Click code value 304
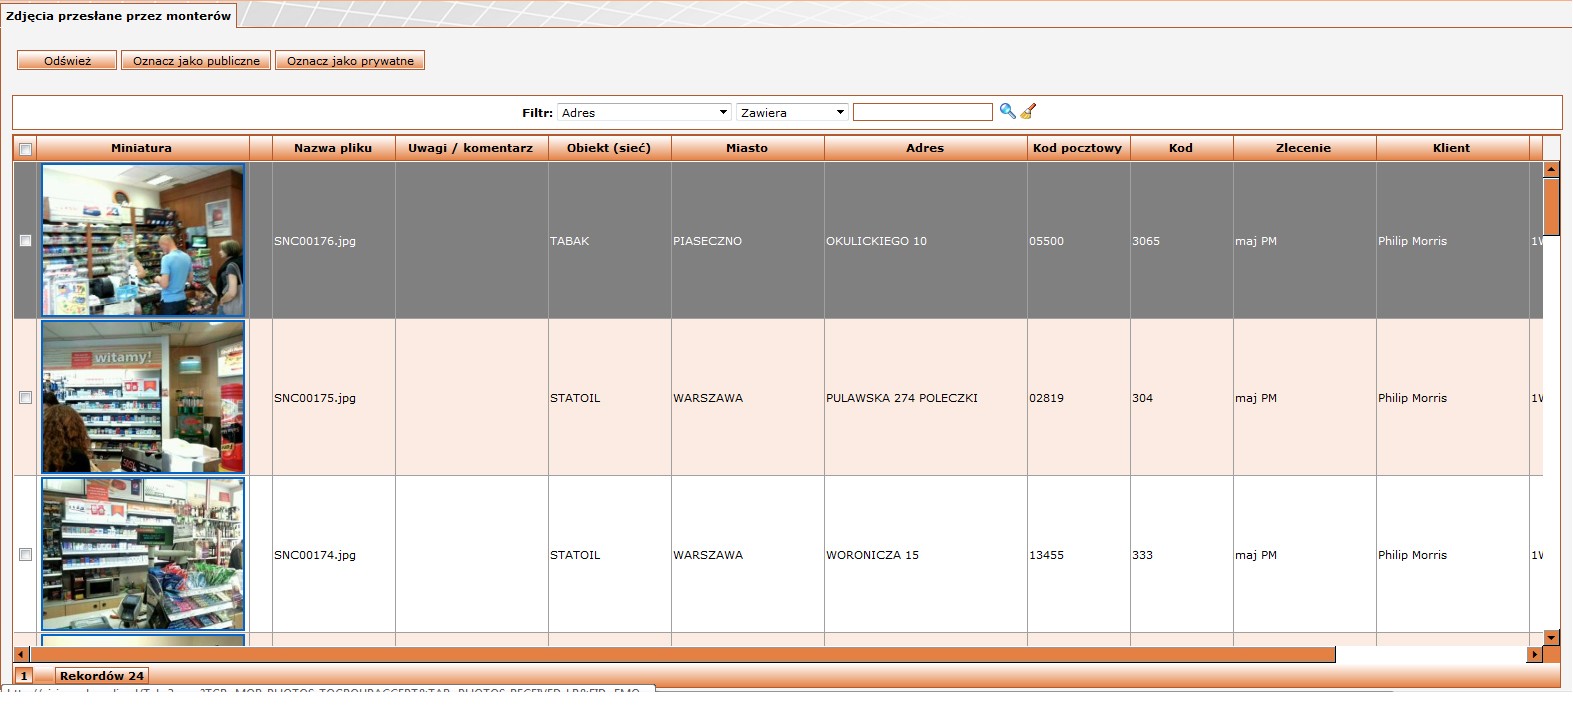Image resolution: width=1573 pixels, height=709 pixels. [x=1142, y=398]
